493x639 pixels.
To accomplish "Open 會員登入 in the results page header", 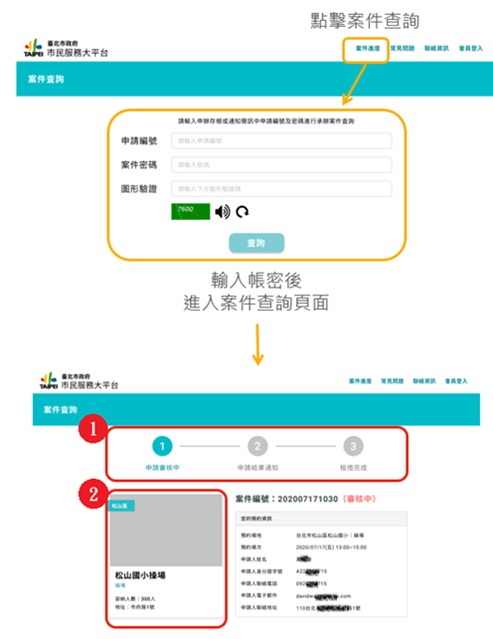I will 456,381.
